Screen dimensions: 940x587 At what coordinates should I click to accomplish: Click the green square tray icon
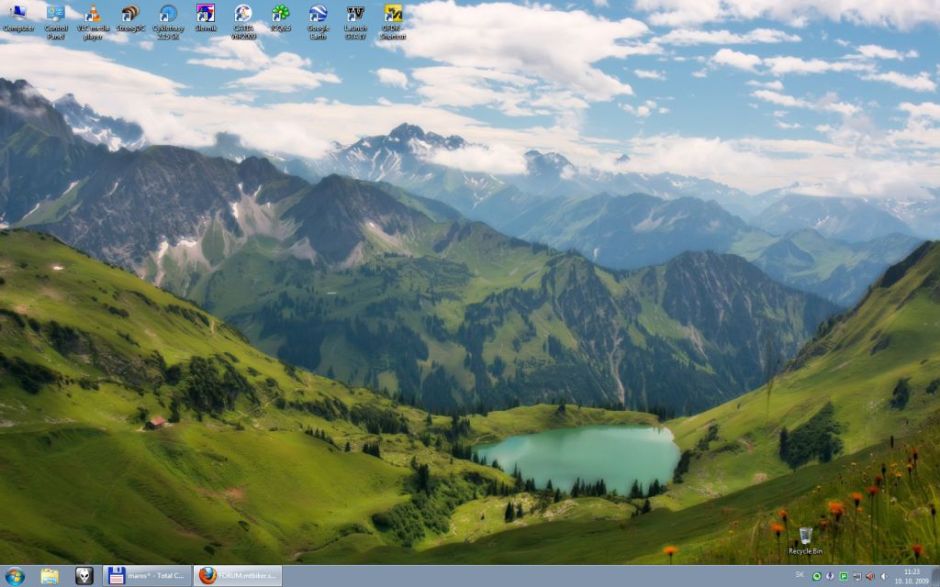point(843,576)
